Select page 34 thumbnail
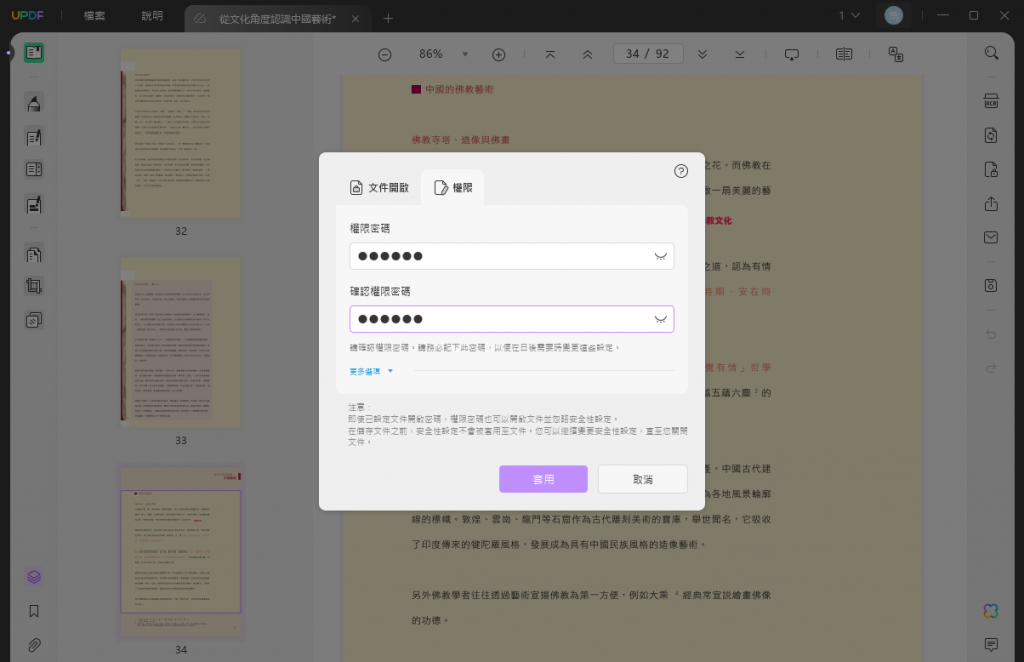 (x=181, y=552)
